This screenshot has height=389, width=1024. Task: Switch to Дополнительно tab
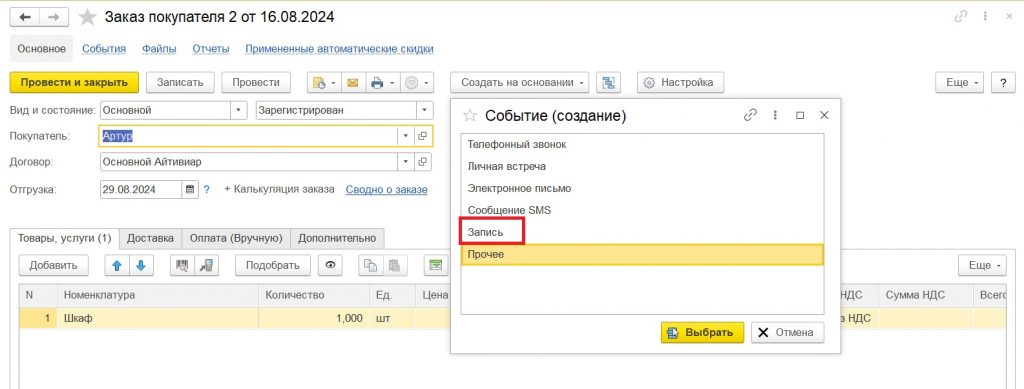pyautogui.click(x=337, y=239)
